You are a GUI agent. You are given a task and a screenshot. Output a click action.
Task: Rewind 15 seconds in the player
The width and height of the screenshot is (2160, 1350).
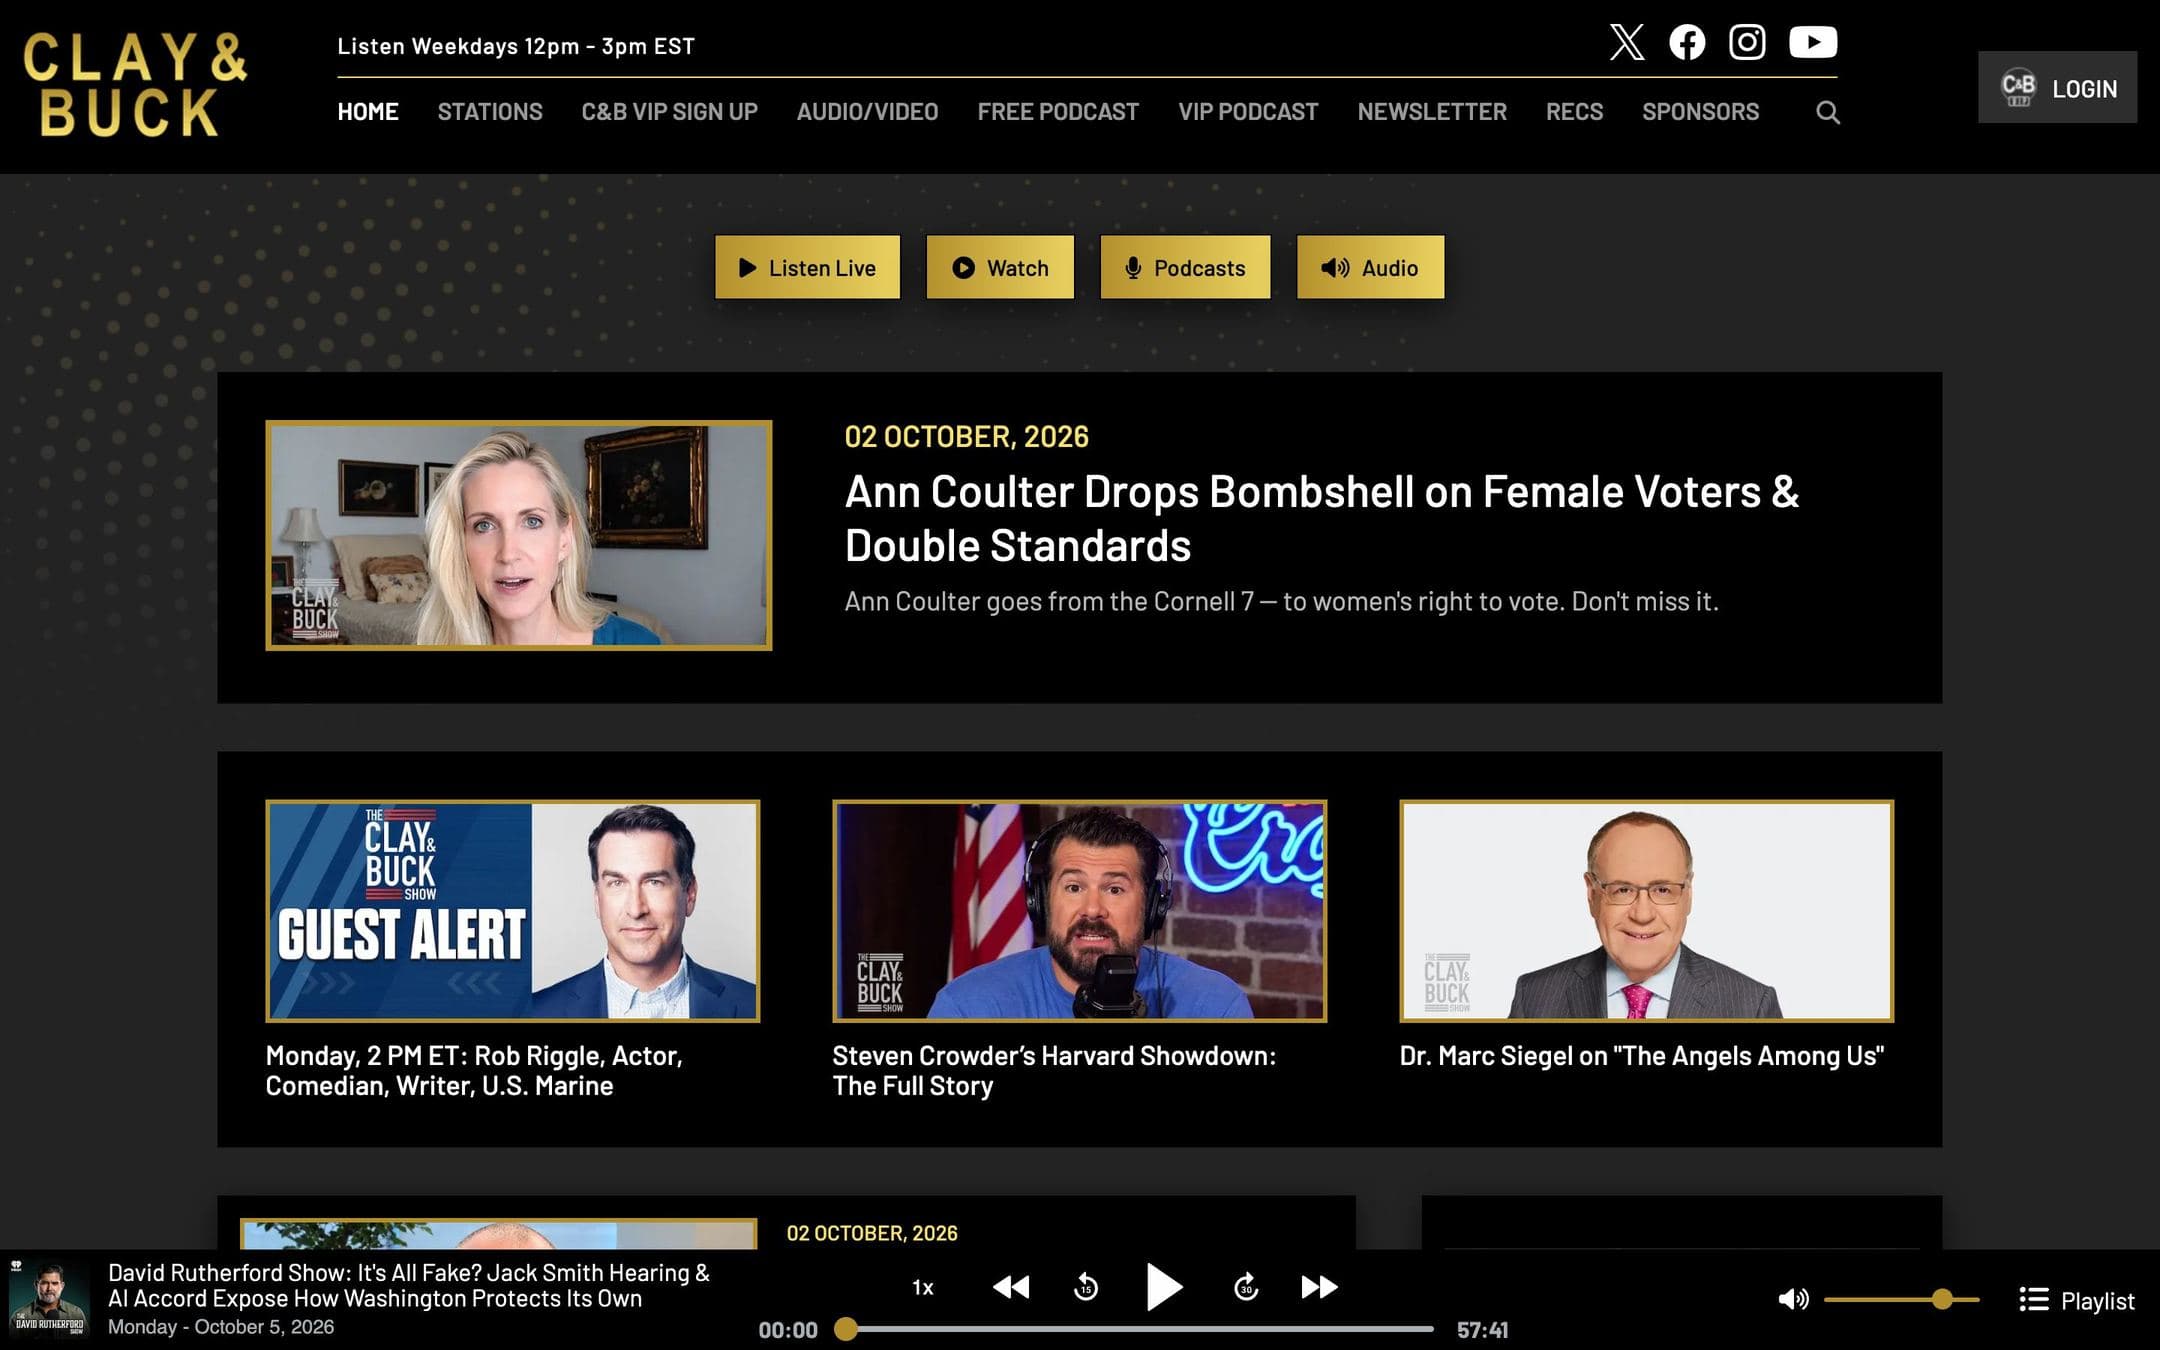click(1086, 1287)
